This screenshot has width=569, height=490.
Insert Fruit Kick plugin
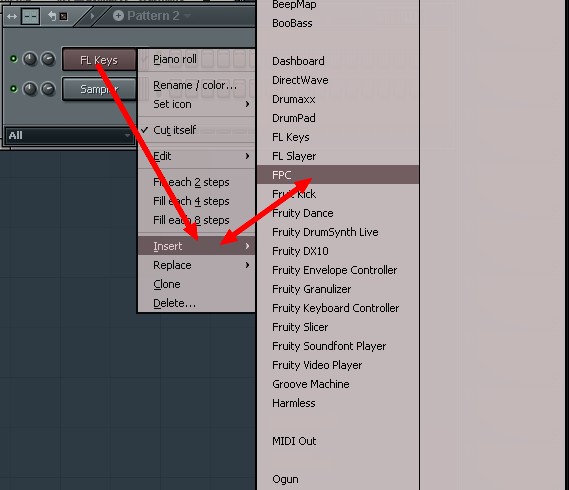coord(338,194)
